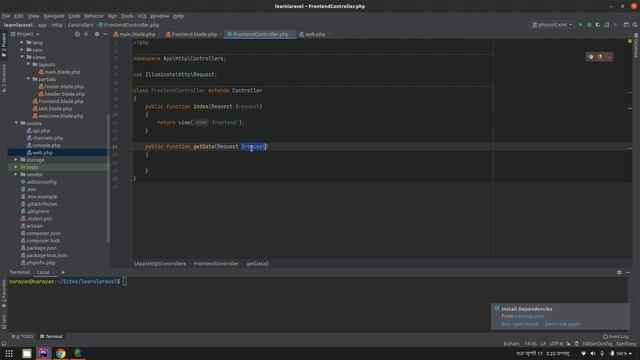Click LF line separator in status bar
Viewport: 640px width, 360px height.
click(543, 344)
